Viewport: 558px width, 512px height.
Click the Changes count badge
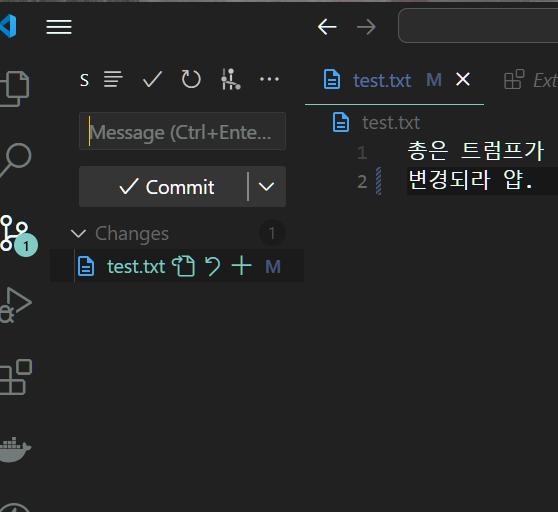272,233
